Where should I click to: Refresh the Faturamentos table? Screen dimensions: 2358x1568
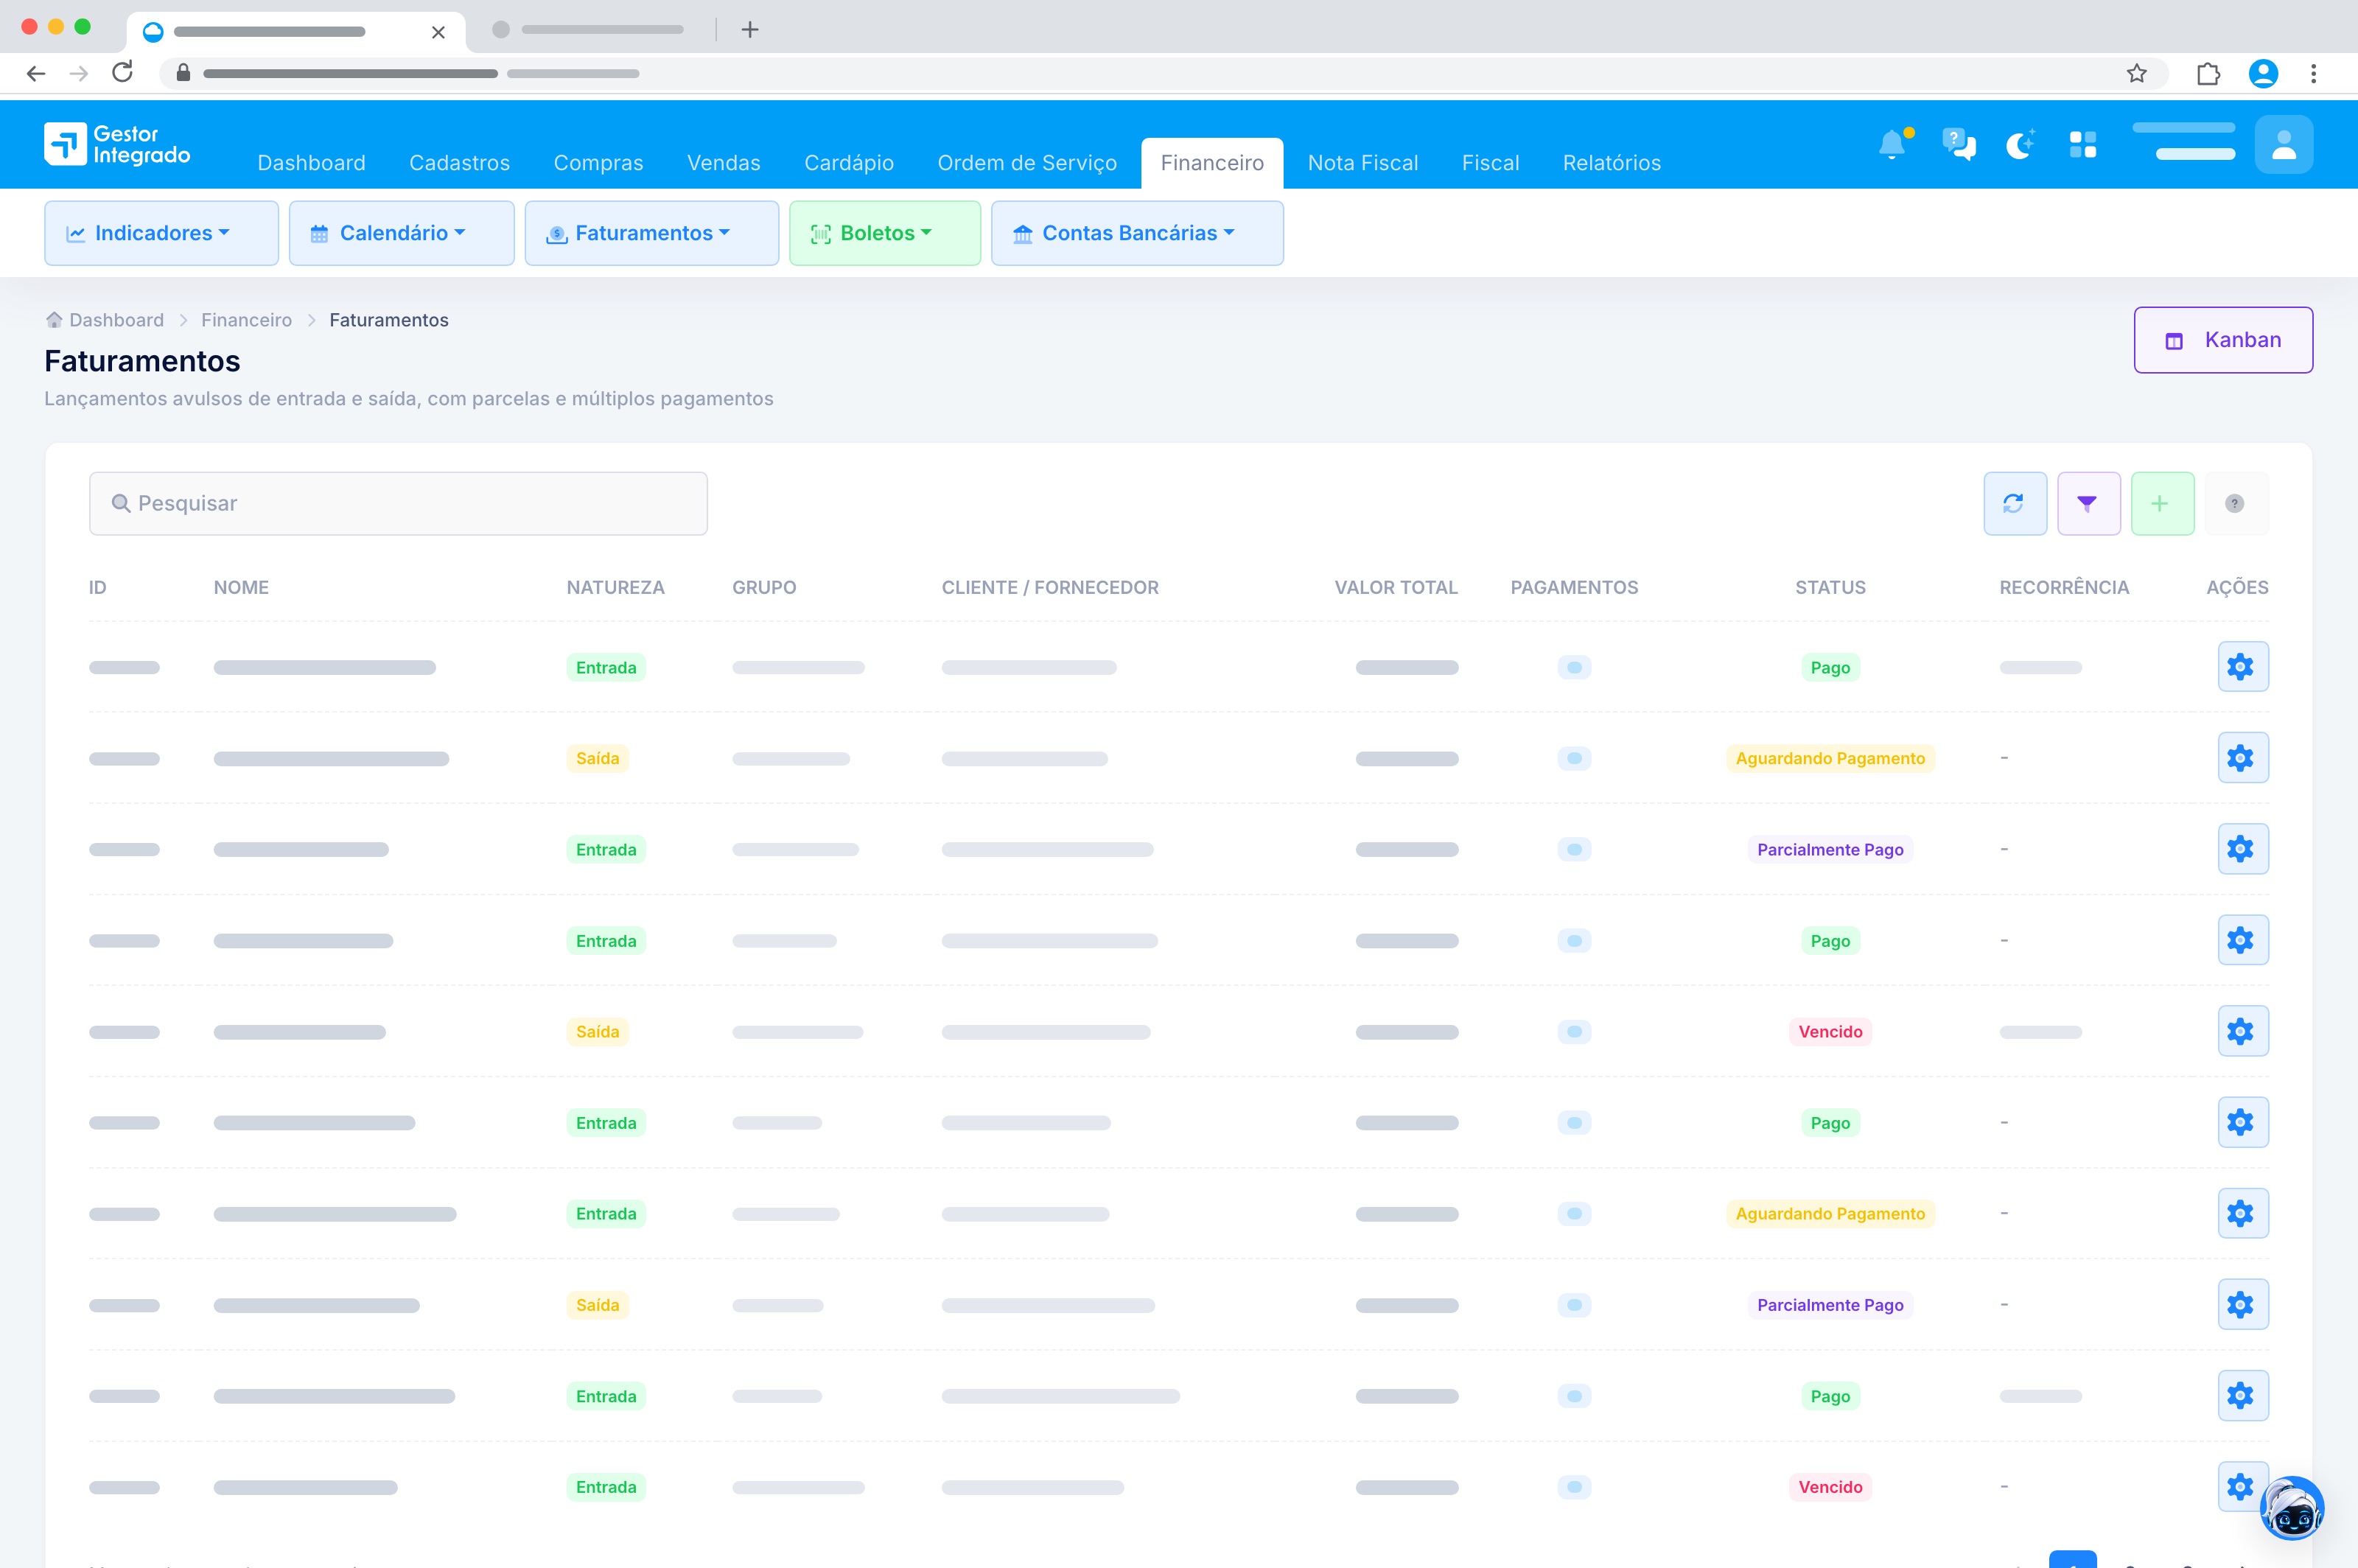2014,503
